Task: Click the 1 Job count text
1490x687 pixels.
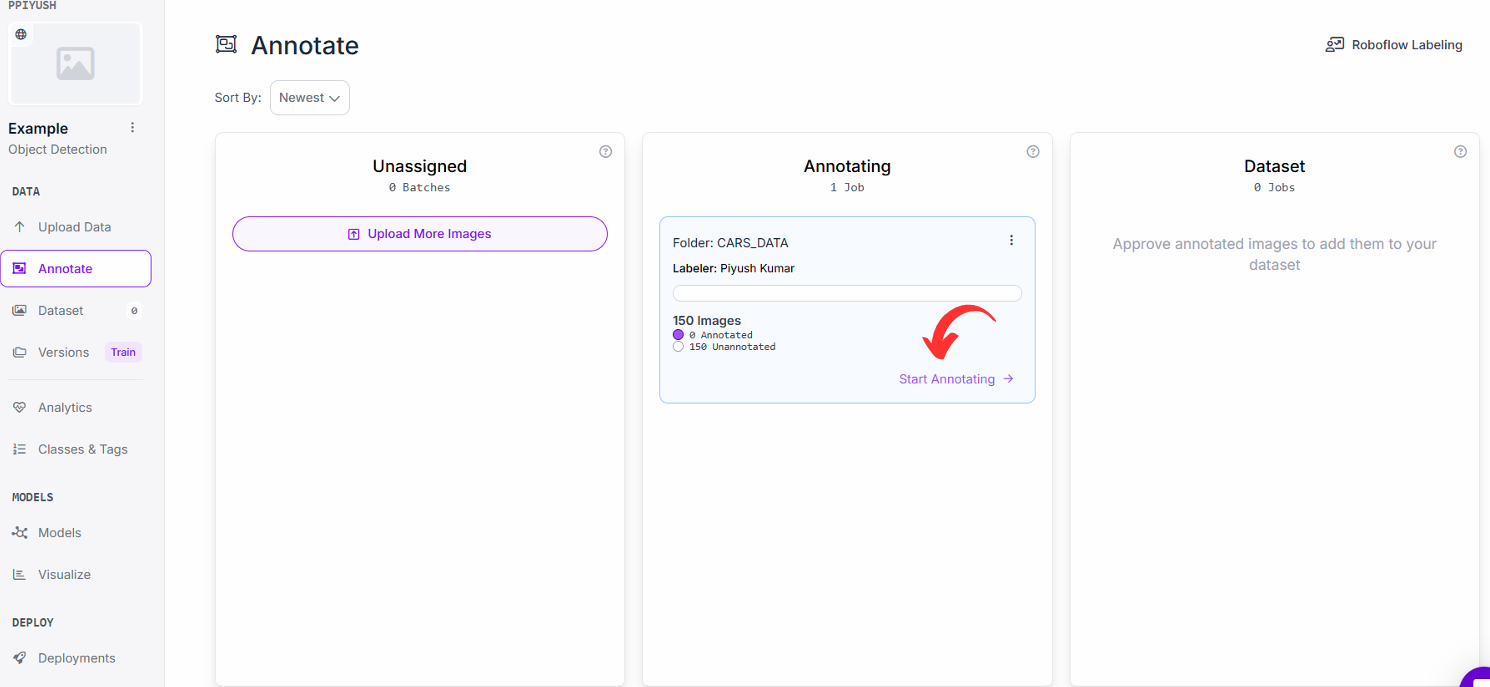Action: tap(847, 187)
